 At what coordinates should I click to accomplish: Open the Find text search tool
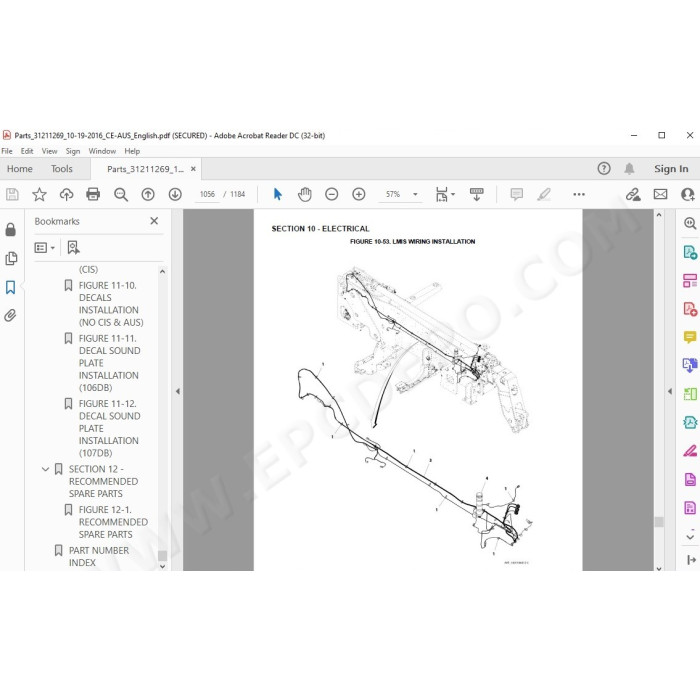[x=121, y=194]
